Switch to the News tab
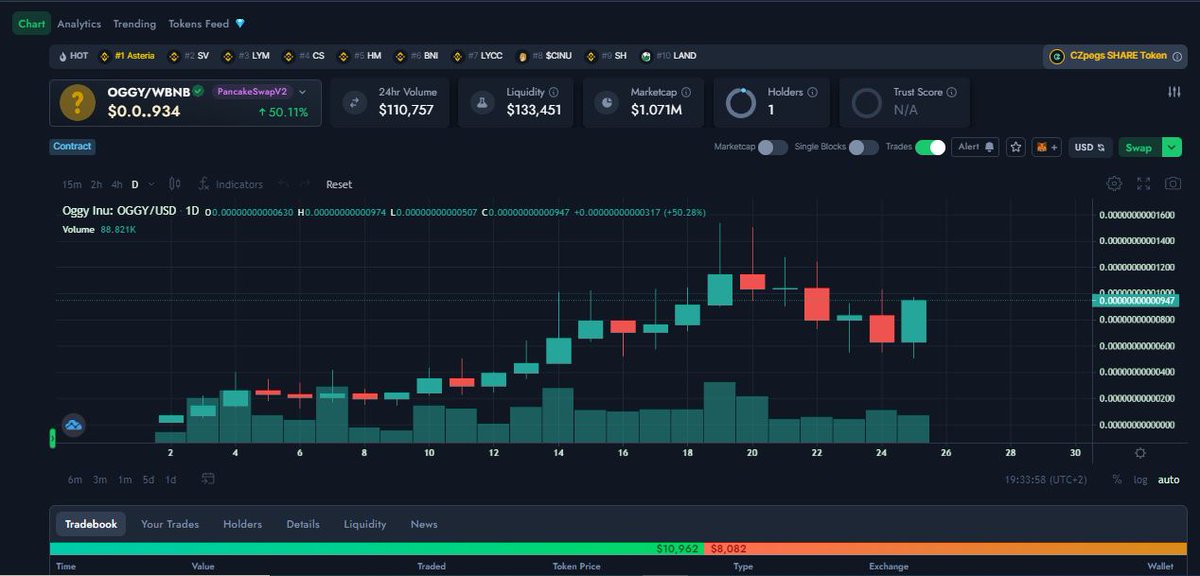This screenshot has height=576, width=1200. coord(424,524)
